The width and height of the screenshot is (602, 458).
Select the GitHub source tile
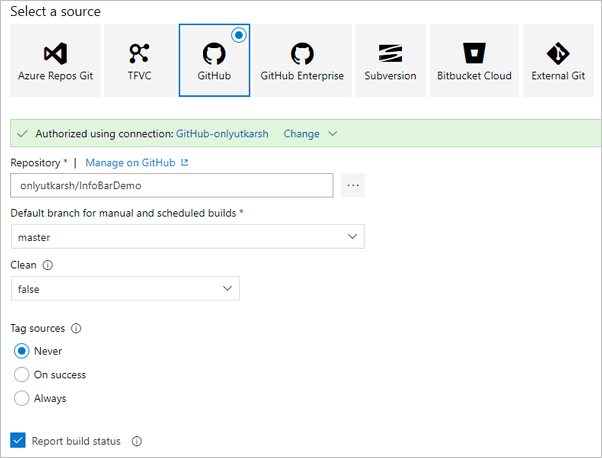[214, 61]
